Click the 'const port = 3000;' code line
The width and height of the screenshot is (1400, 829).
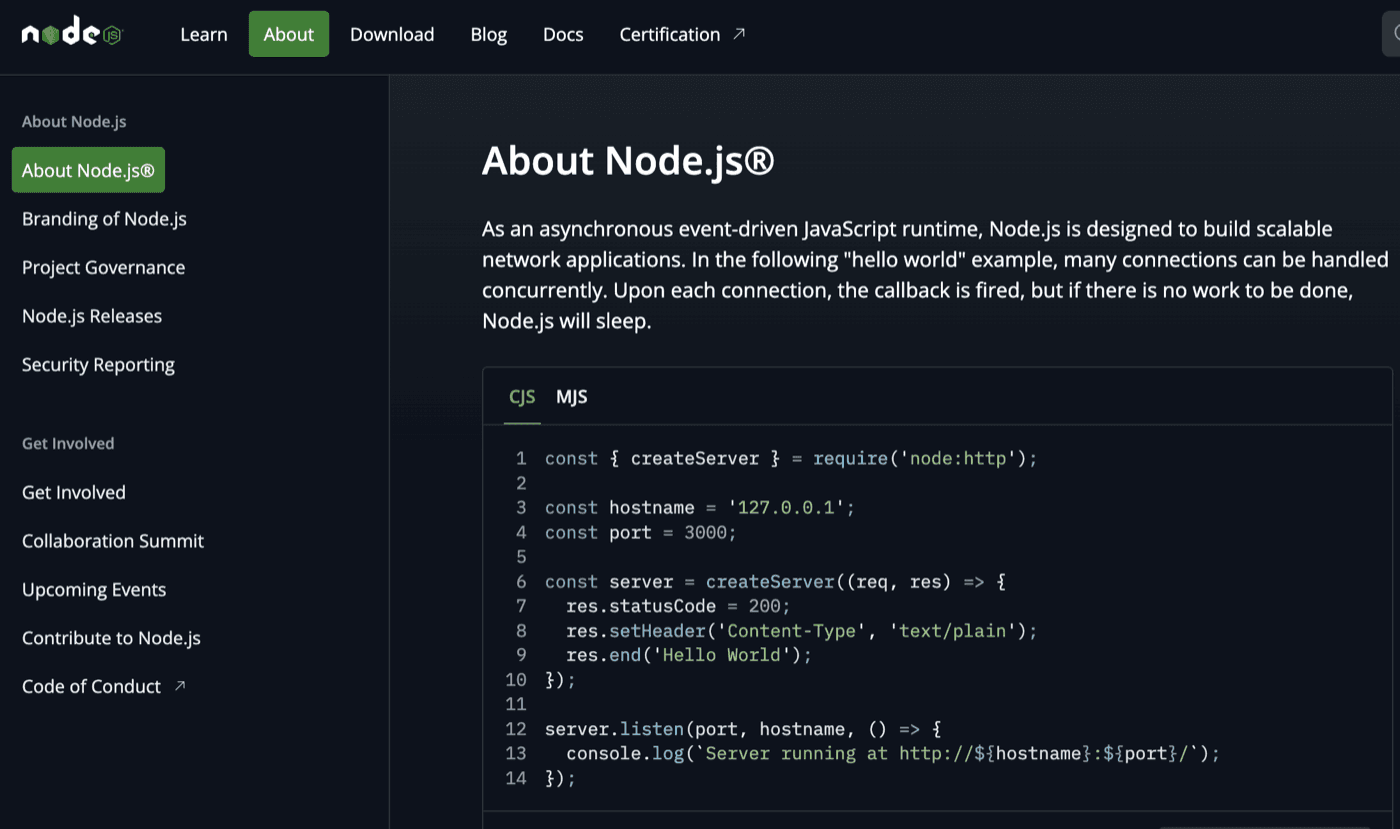(x=640, y=533)
